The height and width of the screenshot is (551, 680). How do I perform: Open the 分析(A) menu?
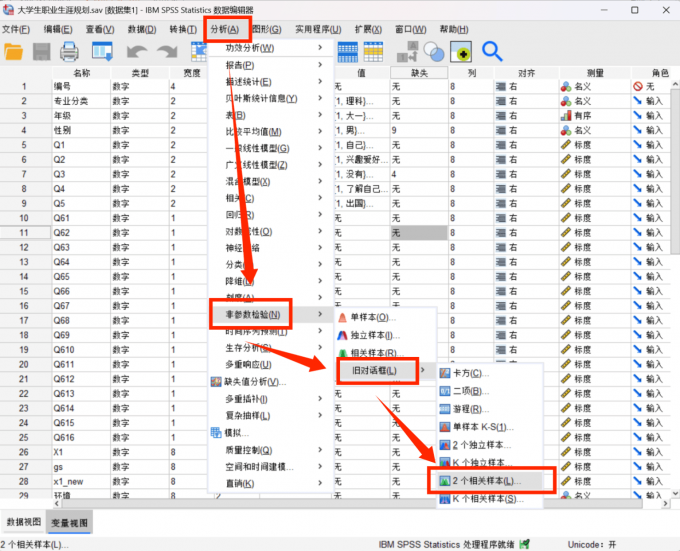[x=225, y=29]
